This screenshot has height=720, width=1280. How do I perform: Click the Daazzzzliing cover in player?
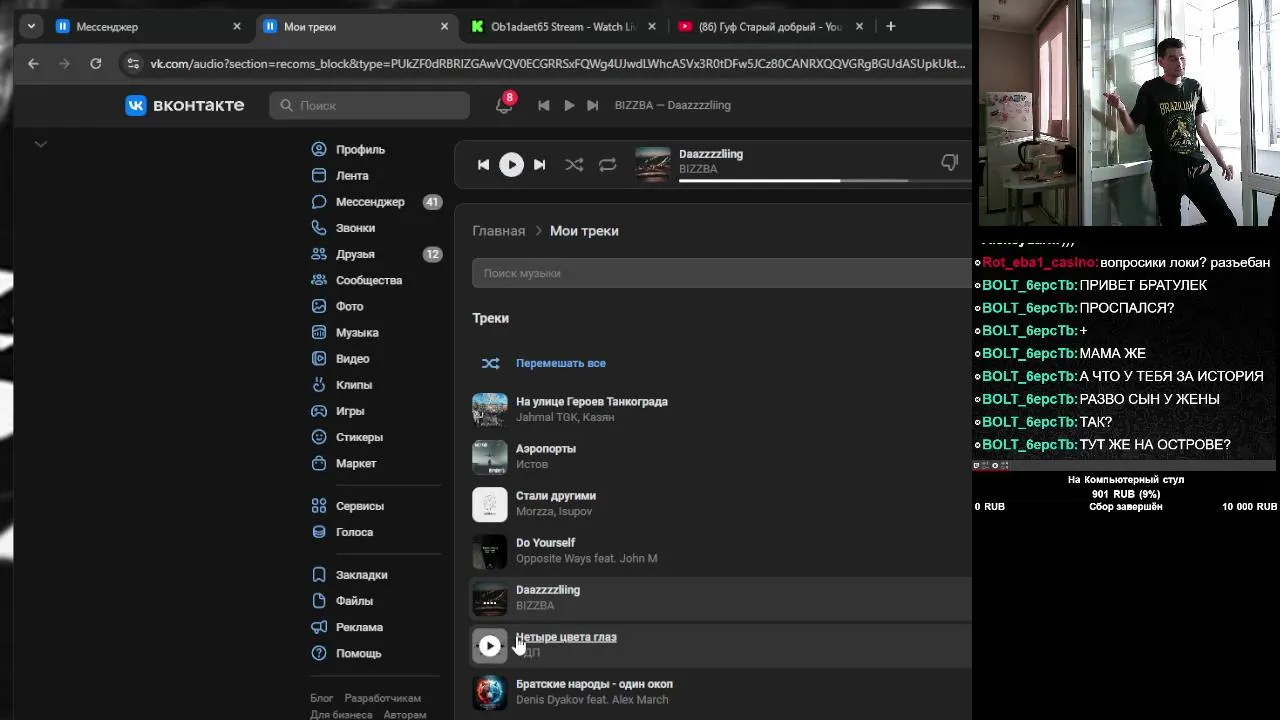(653, 164)
